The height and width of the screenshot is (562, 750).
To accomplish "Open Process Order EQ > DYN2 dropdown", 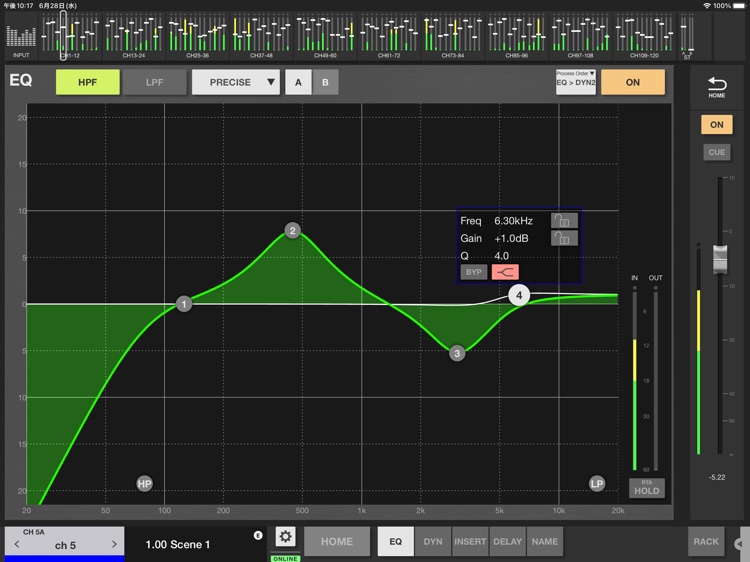I will point(575,82).
